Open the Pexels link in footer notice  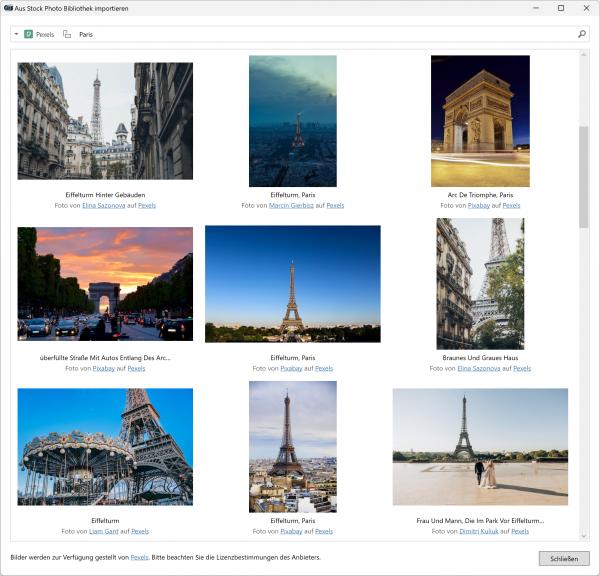pos(139,557)
